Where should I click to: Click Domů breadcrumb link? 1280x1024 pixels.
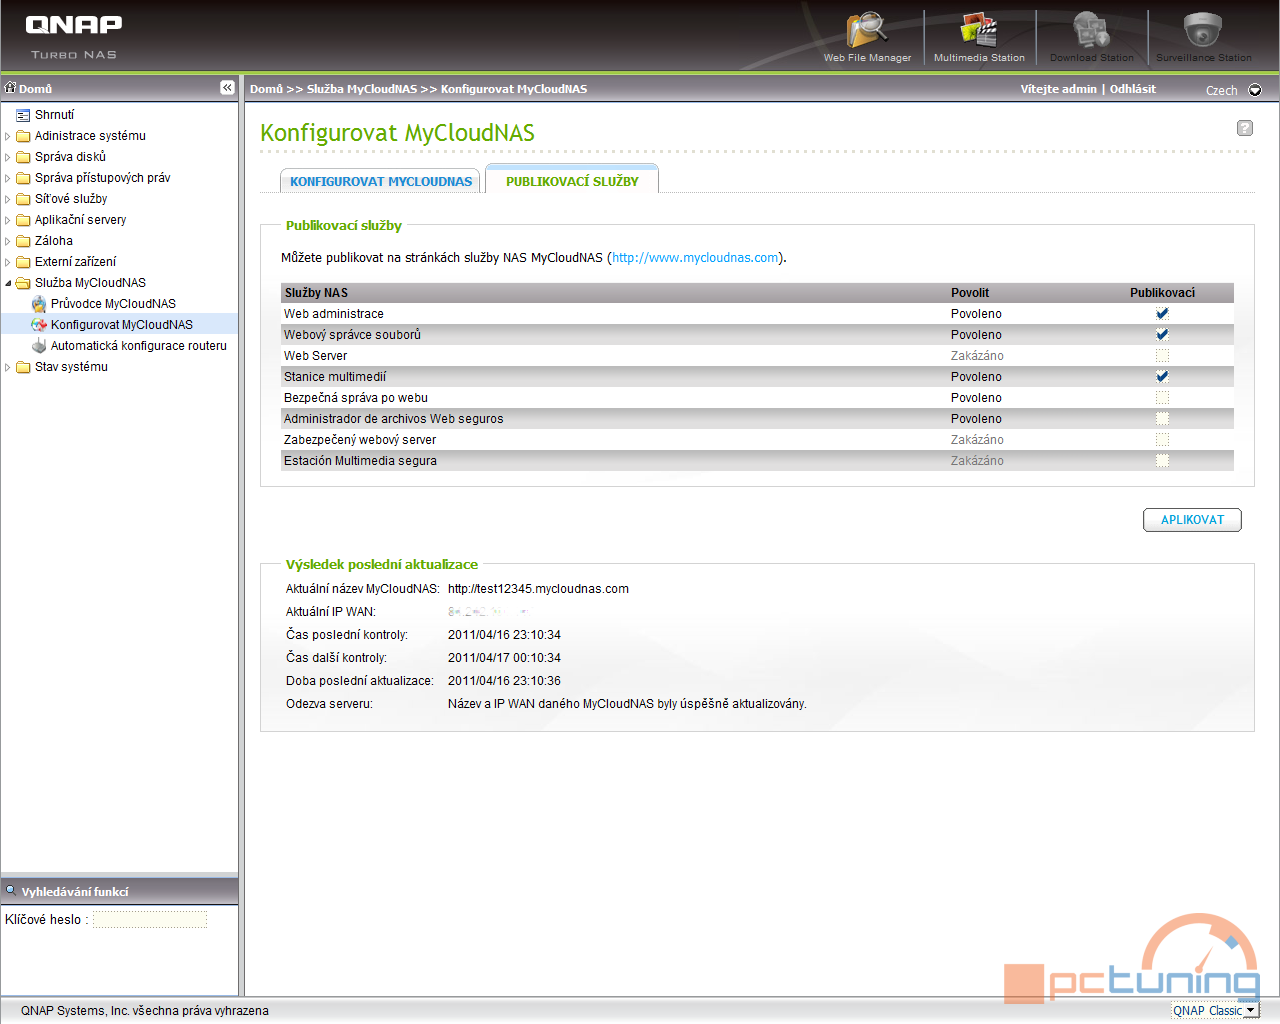266,89
